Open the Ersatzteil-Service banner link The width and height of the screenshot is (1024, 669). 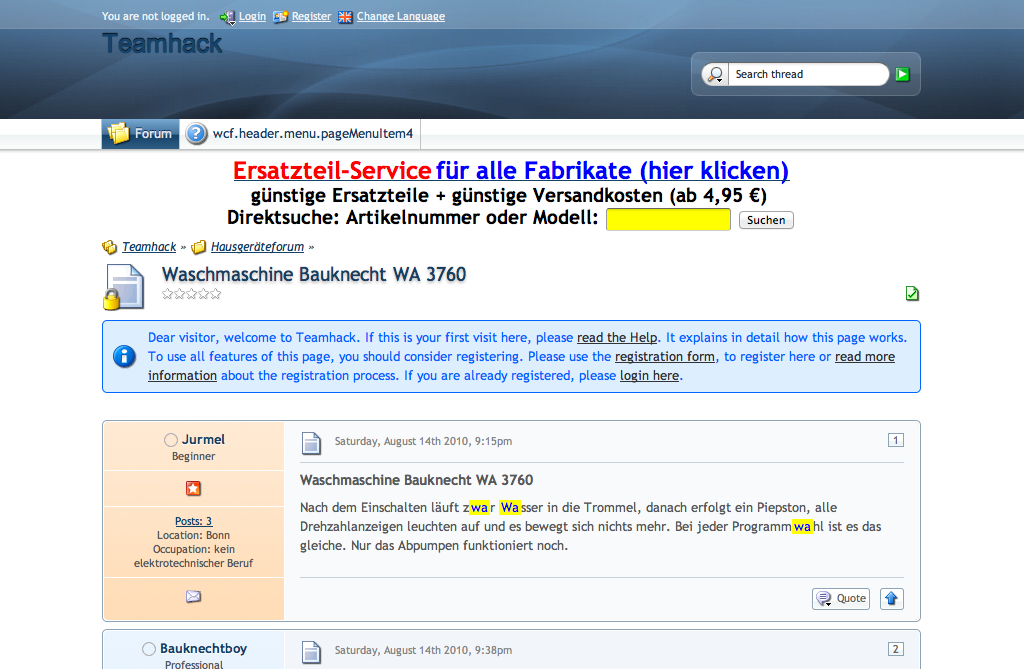511,171
